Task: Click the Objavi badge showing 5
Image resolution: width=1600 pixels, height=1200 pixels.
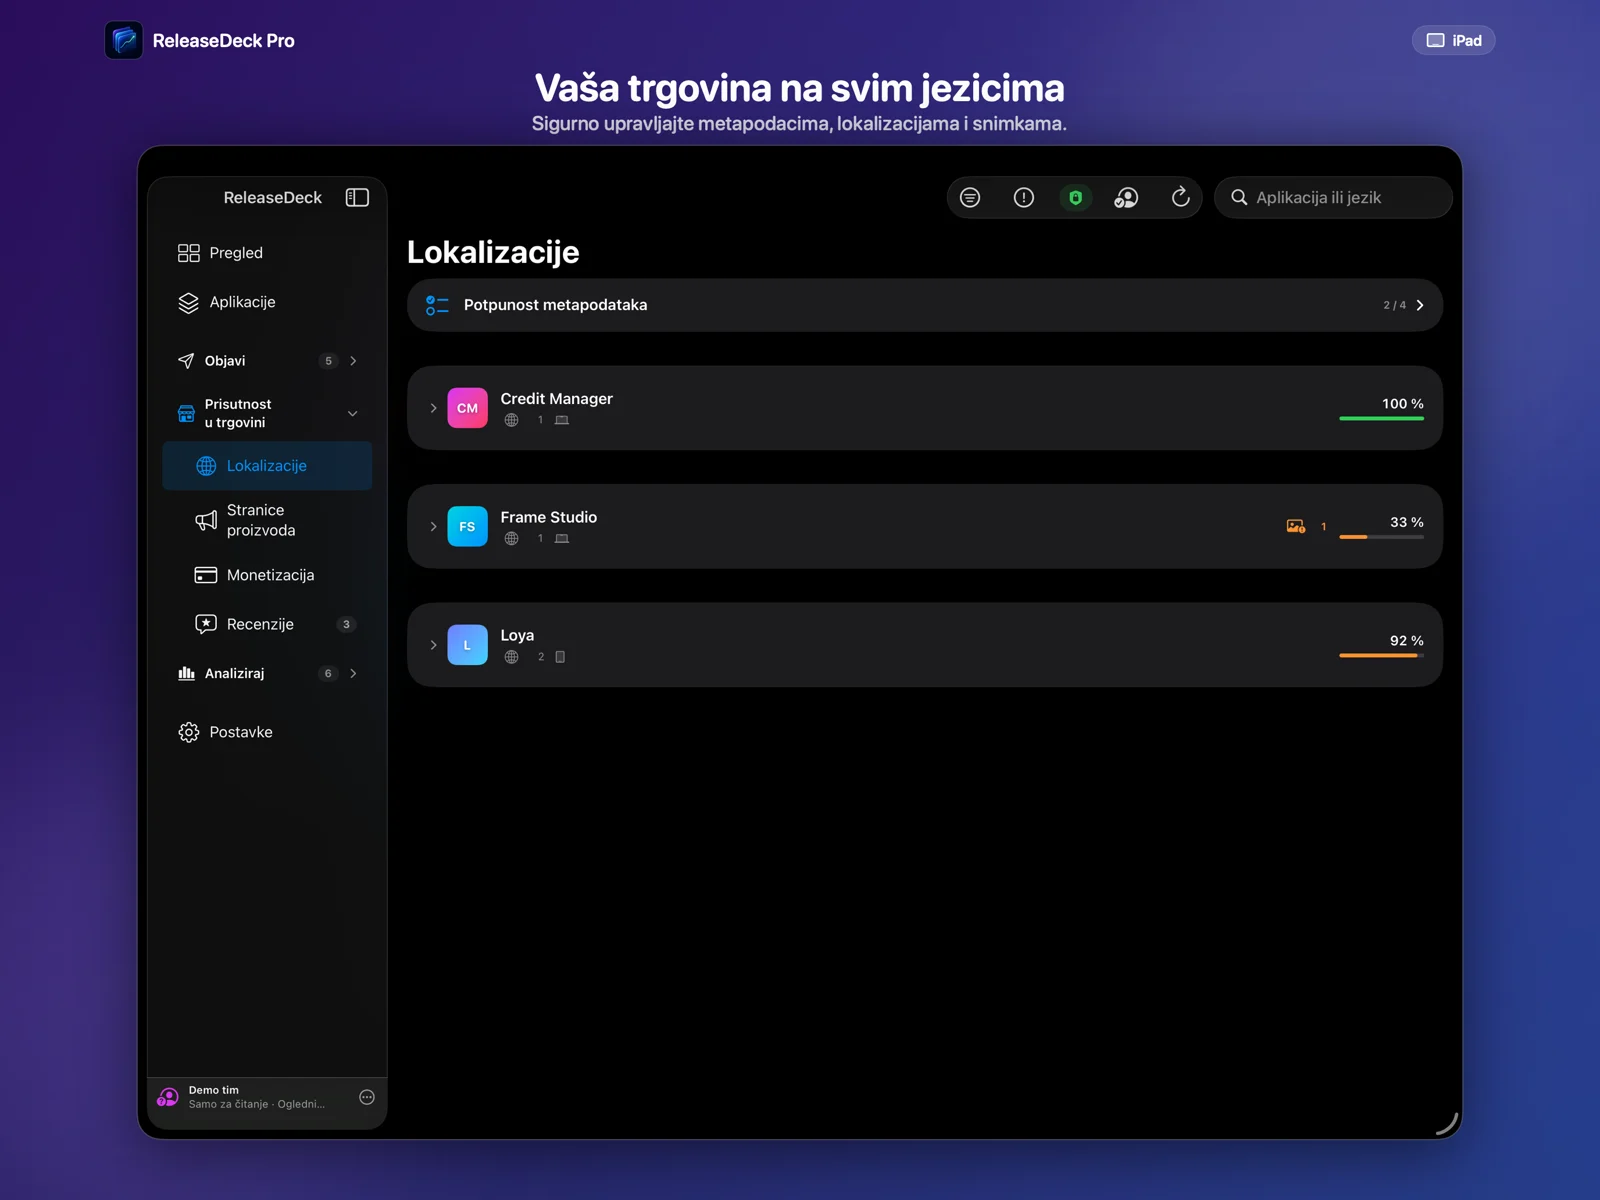Action: 328,361
